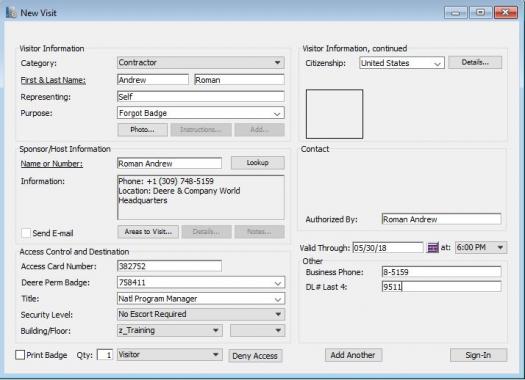Click the First Name field containing Andrew

tap(153, 80)
